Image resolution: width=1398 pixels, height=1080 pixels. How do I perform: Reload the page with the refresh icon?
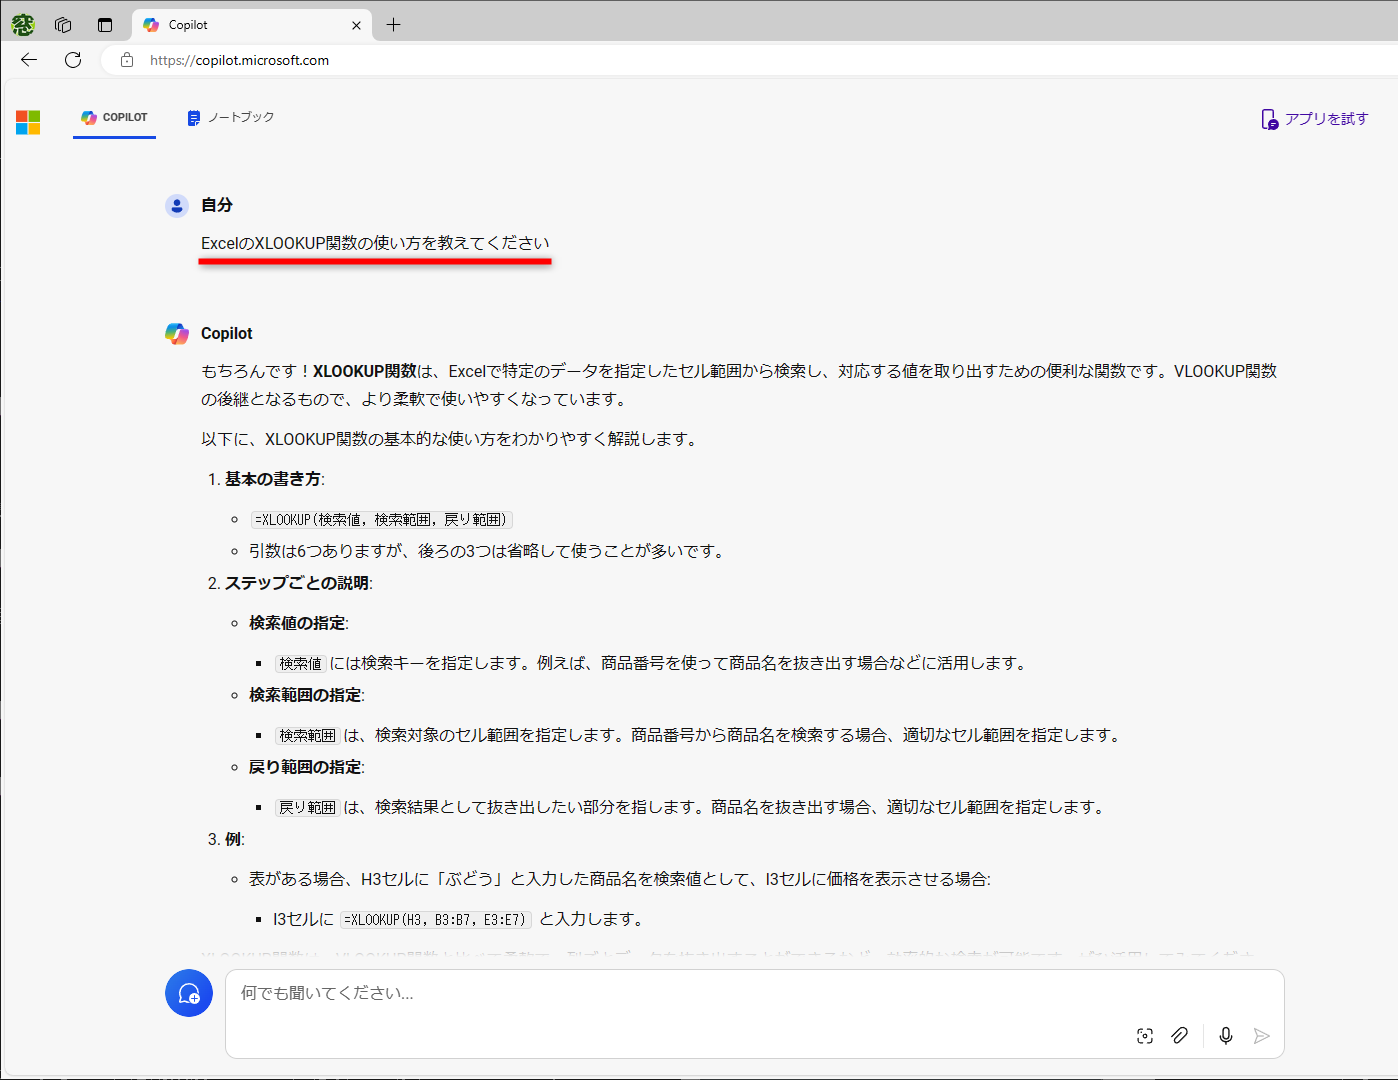point(72,60)
